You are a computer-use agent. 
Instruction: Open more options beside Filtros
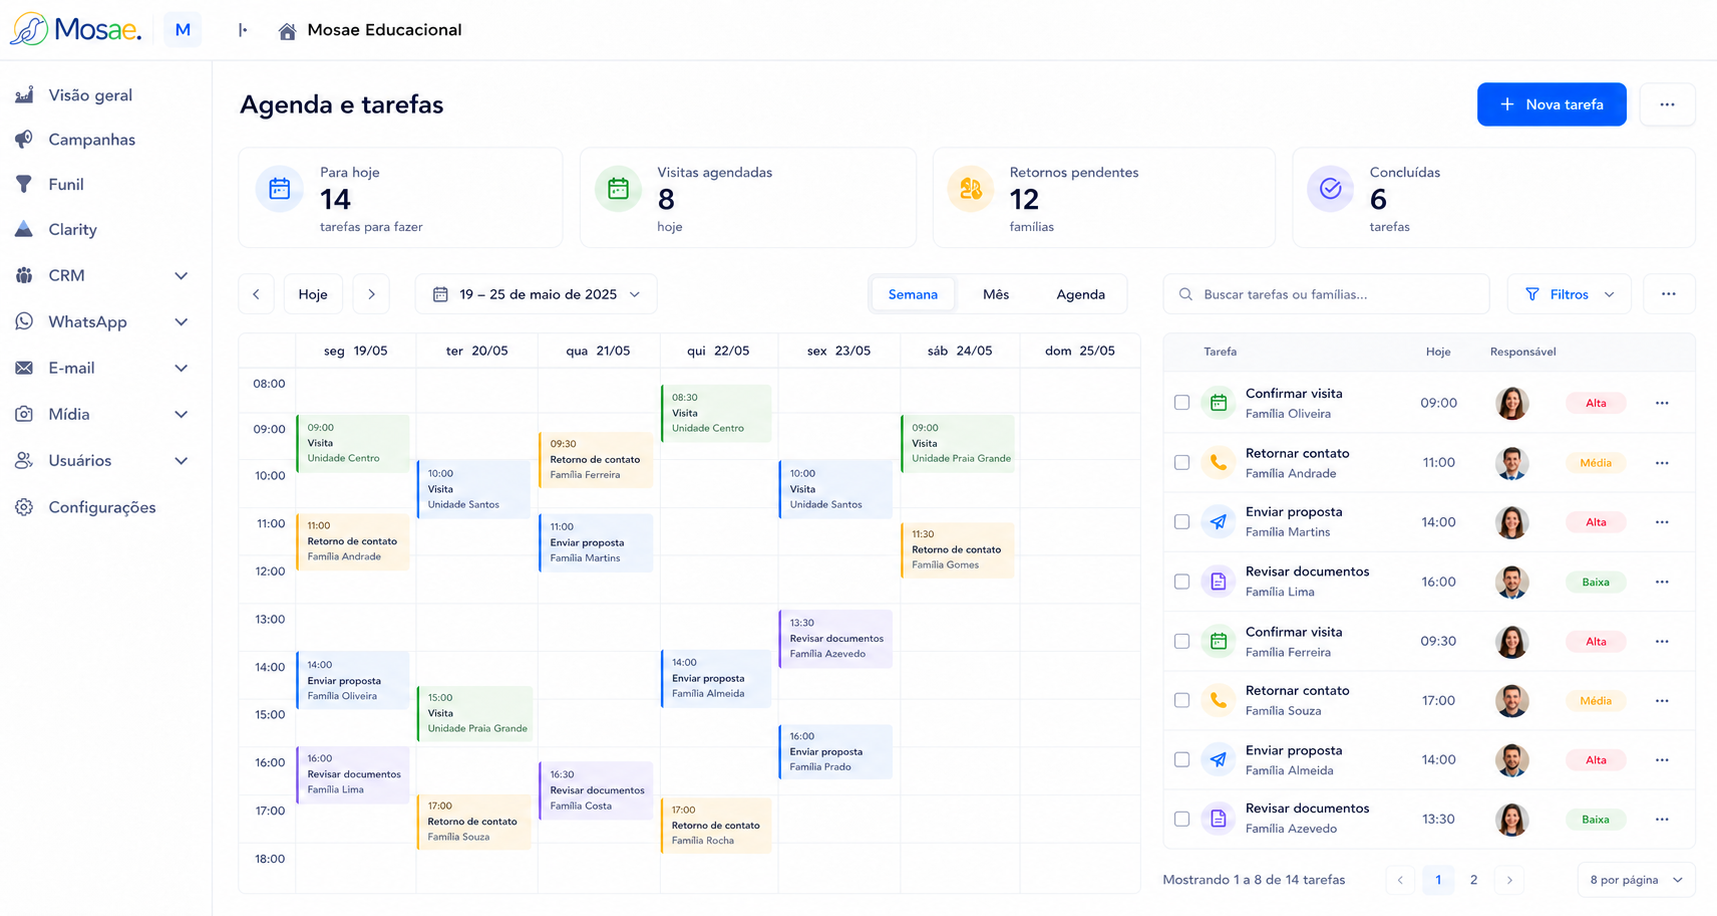1668,294
